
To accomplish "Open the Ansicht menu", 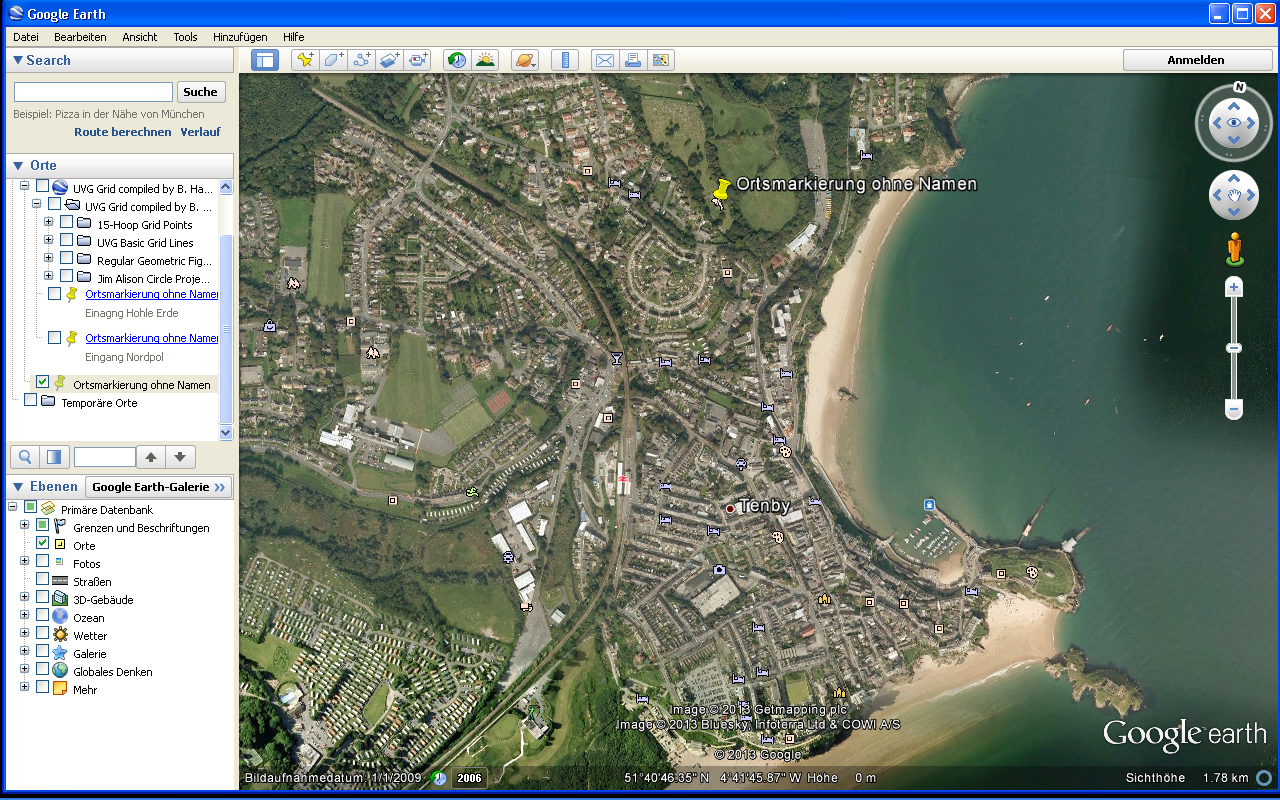I will click(x=140, y=37).
